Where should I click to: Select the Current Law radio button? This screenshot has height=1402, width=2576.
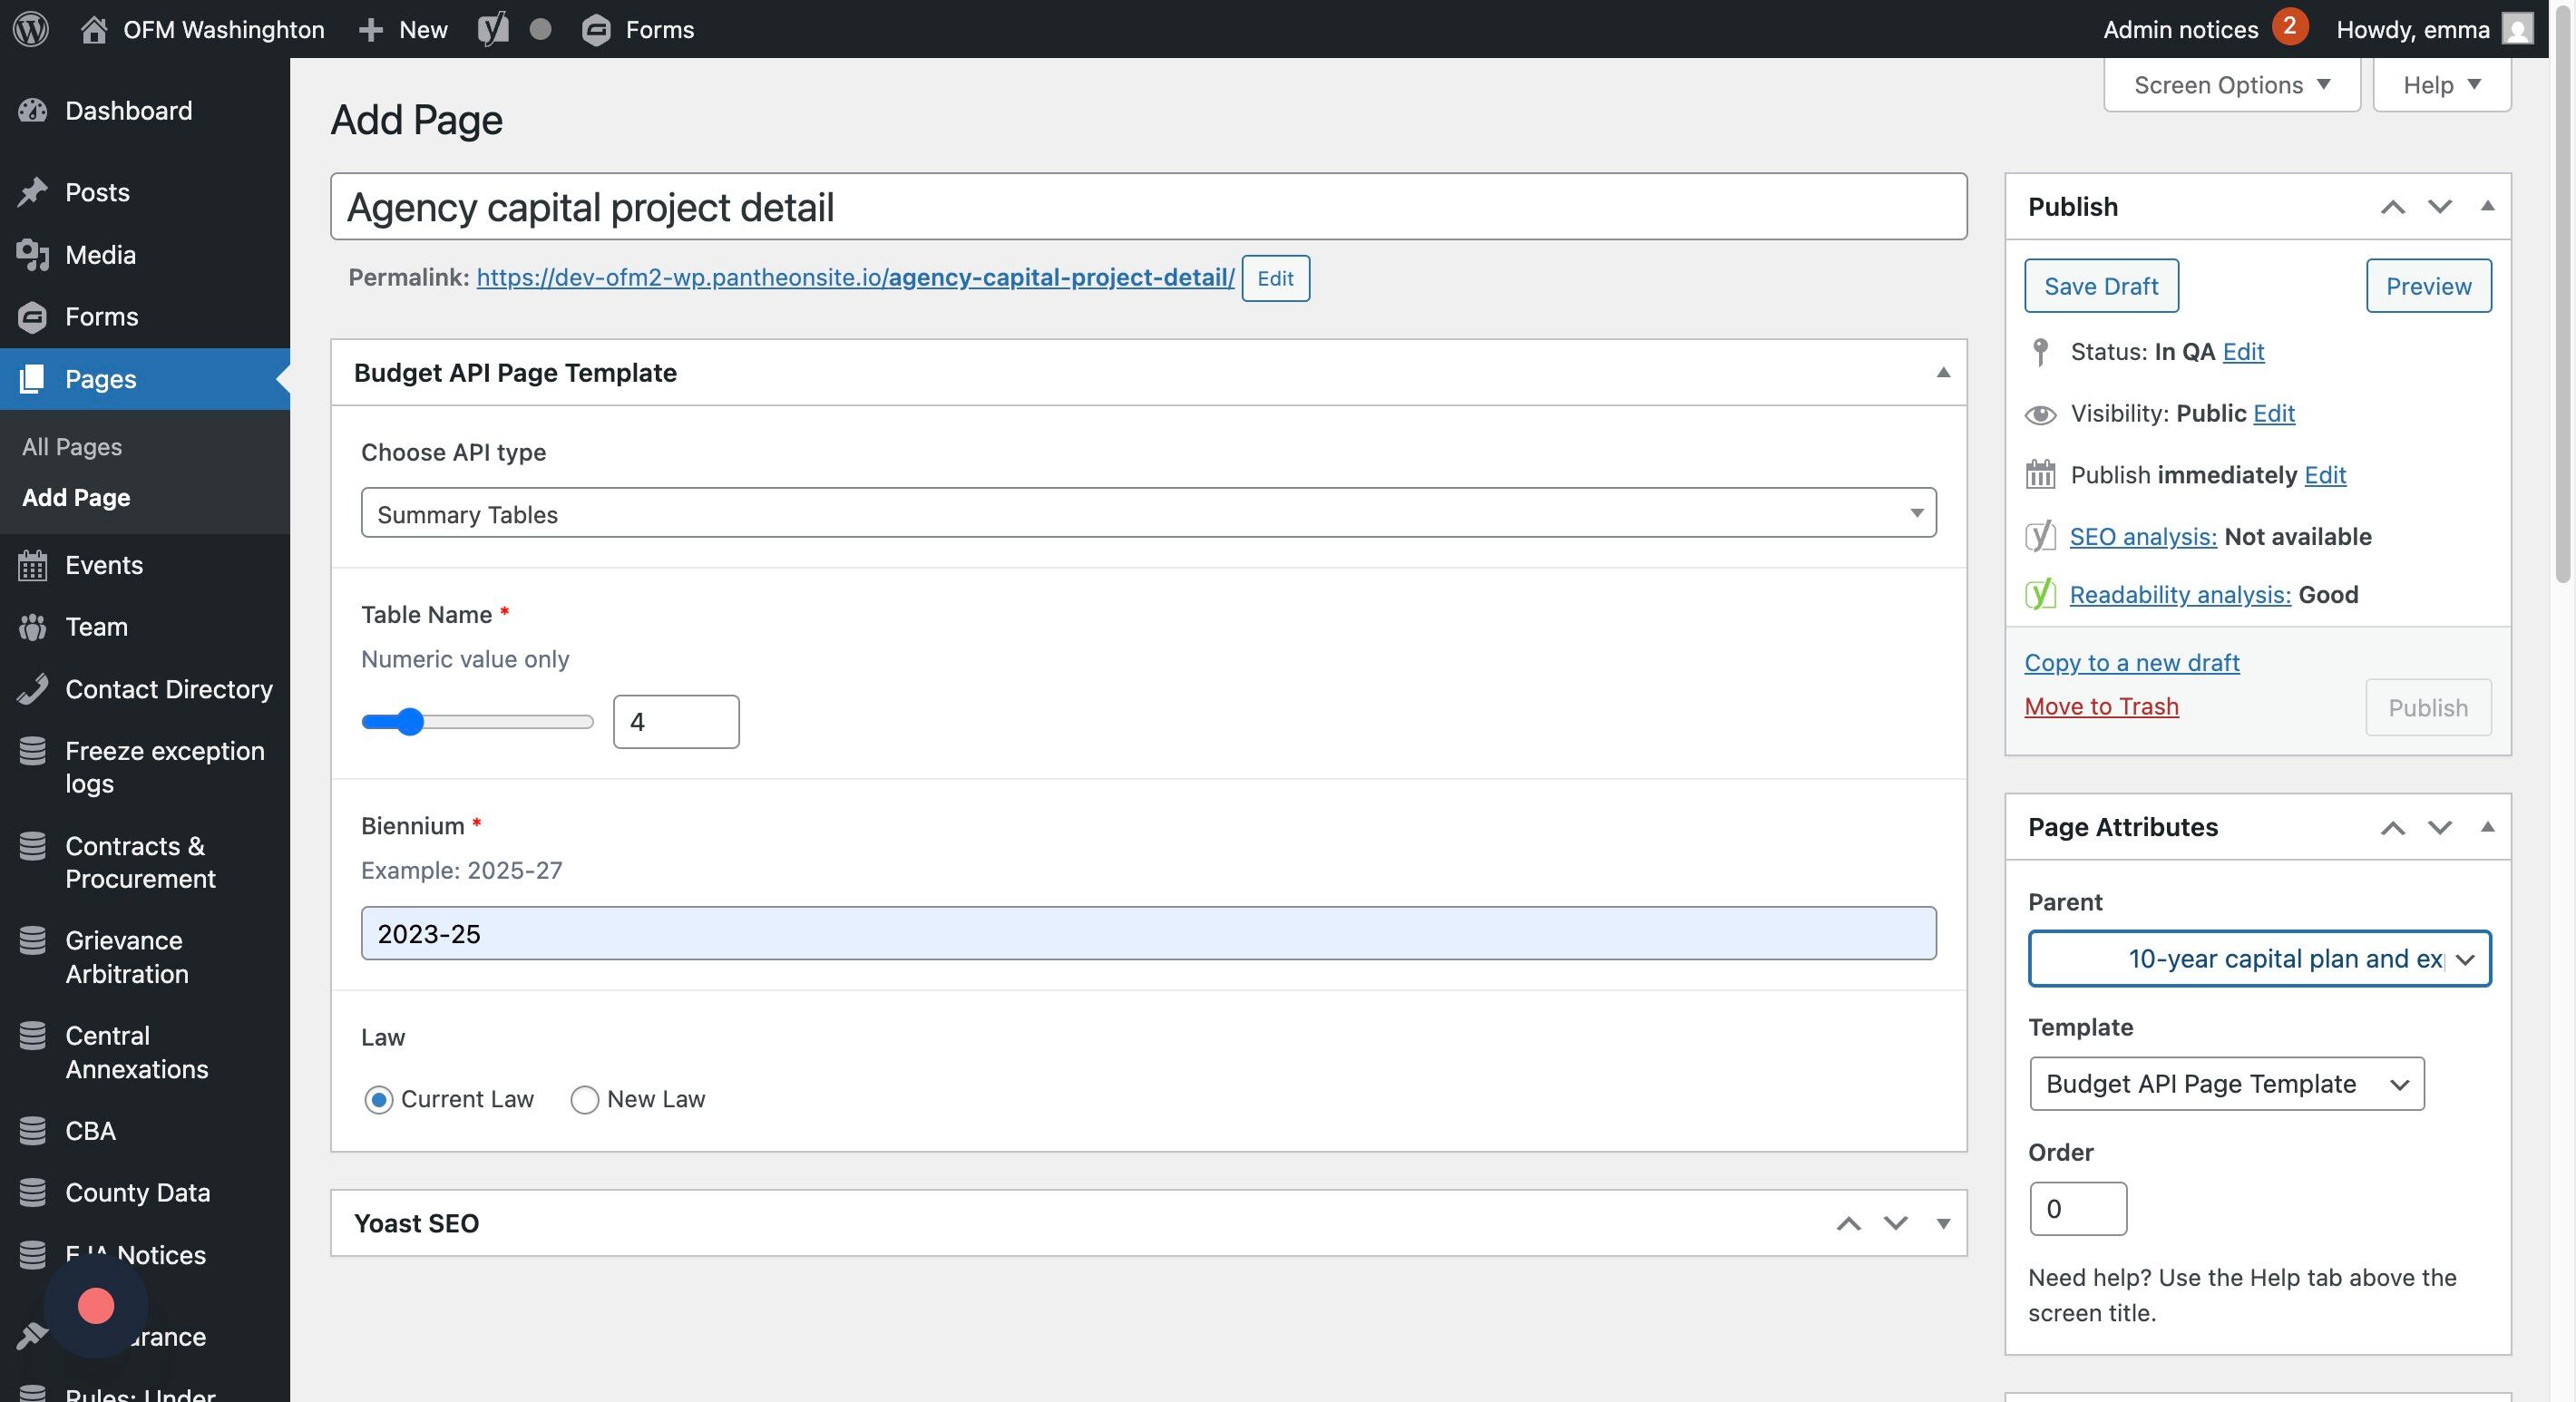point(379,1100)
